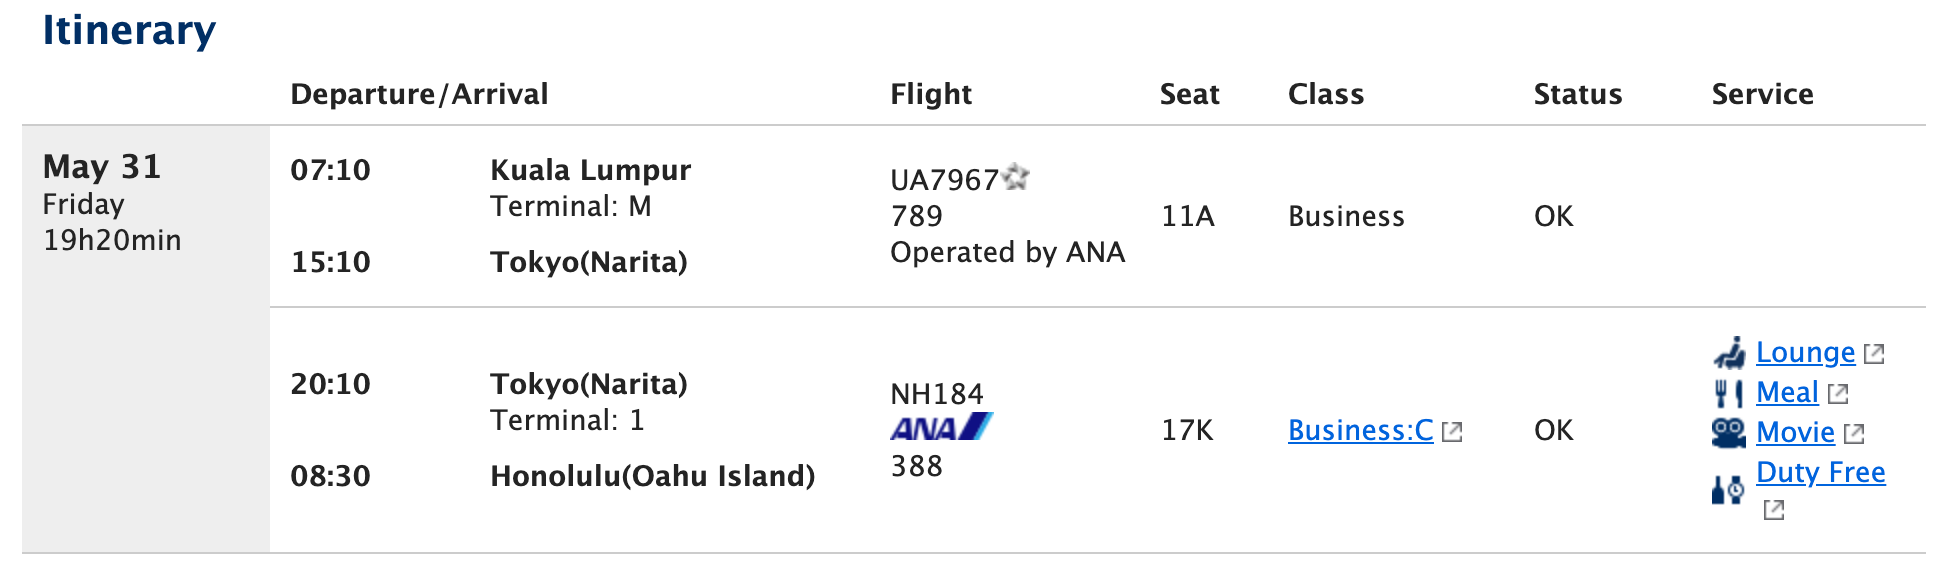Image resolution: width=1950 pixels, height=570 pixels.
Task: Open the Movie service link
Action: point(1795,433)
